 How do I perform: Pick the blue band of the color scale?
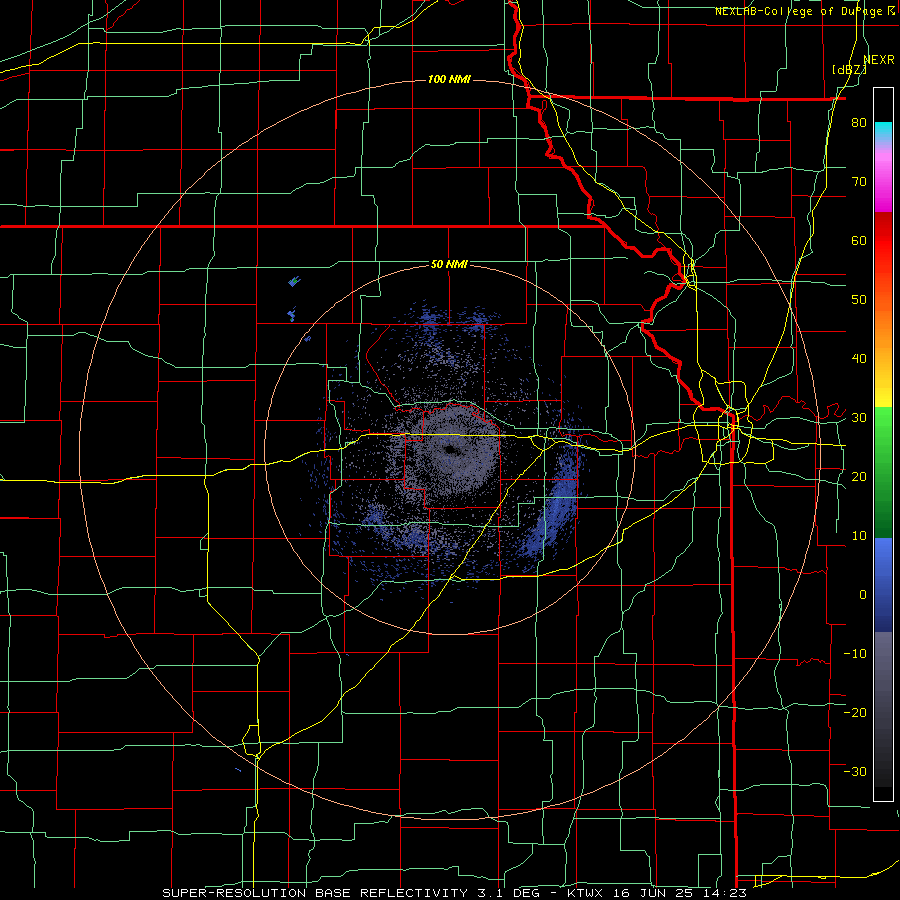(x=883, y=585)
